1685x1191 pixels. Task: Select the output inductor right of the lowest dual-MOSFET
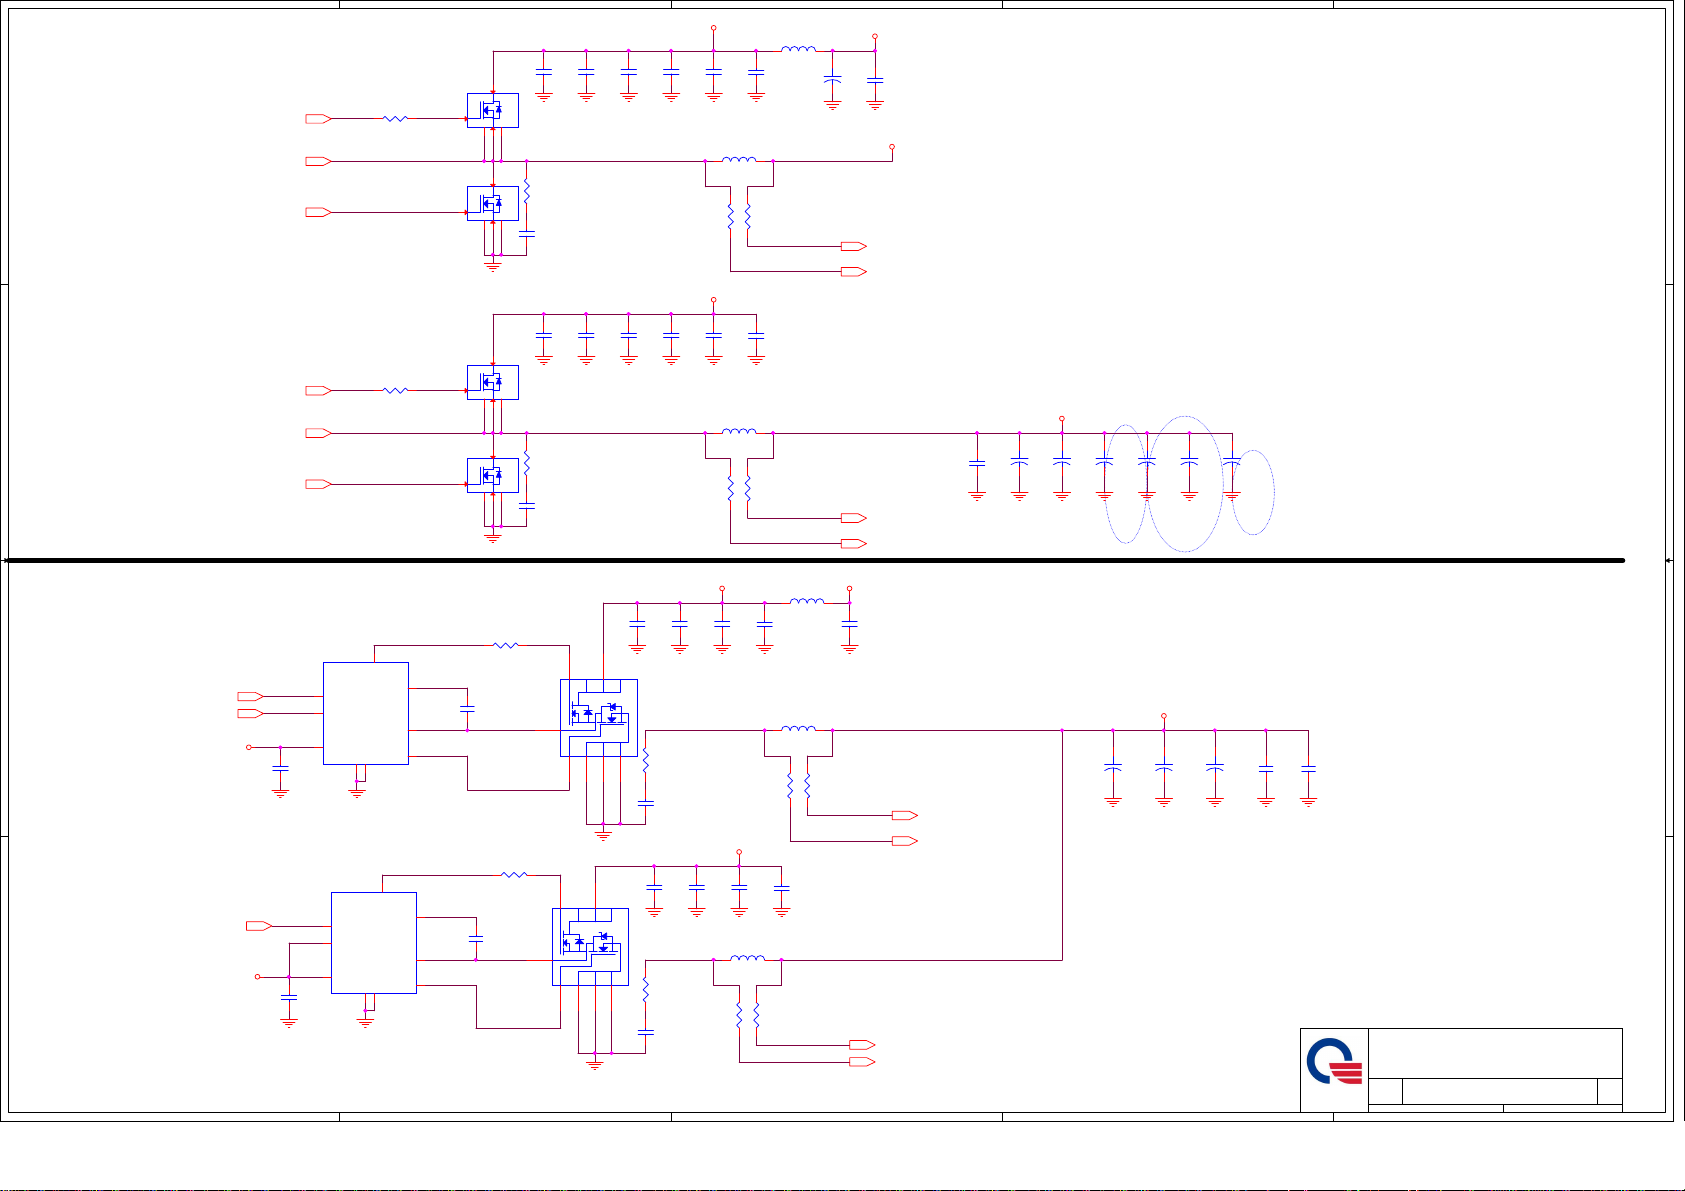[747, 957]
